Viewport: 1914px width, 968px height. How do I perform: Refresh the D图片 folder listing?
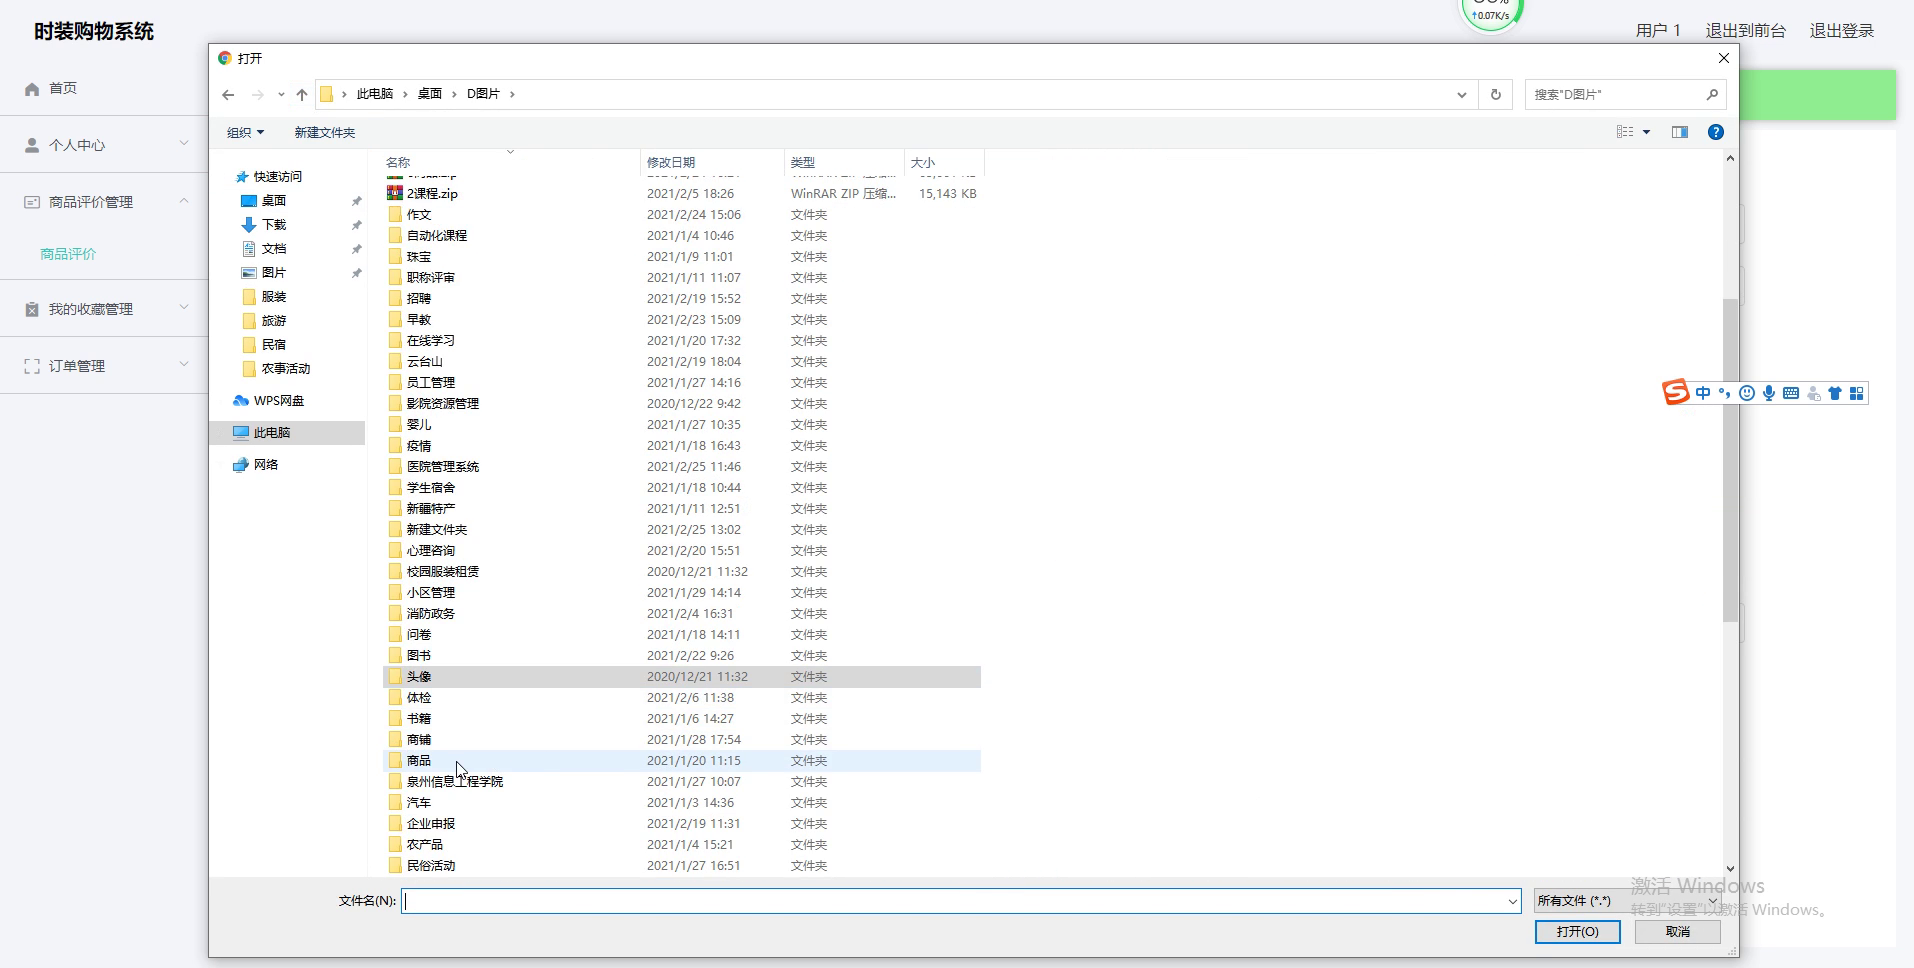[x=1496, y=95]
